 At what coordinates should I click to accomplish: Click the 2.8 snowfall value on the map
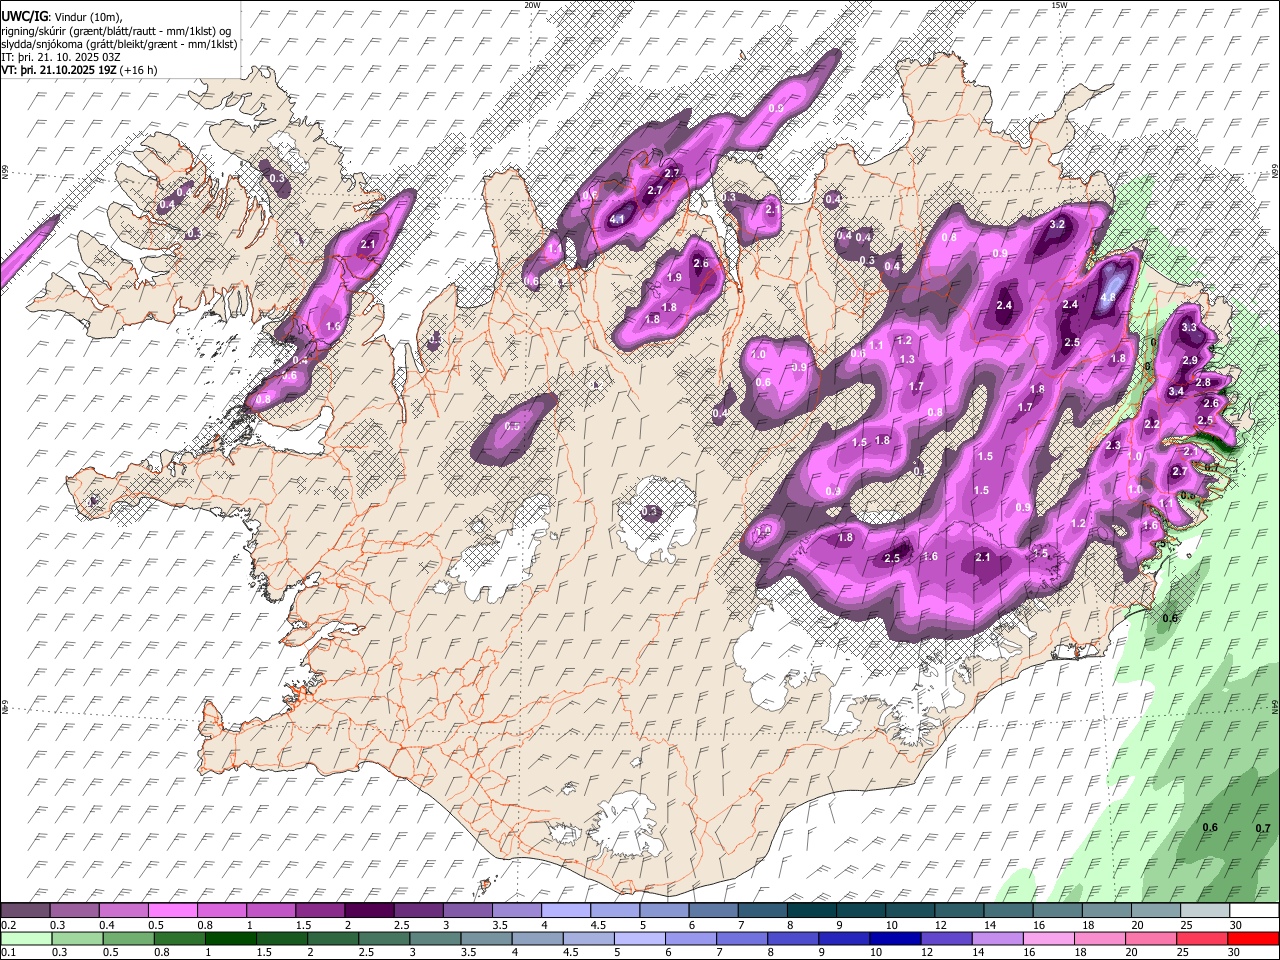[1203, 382]
